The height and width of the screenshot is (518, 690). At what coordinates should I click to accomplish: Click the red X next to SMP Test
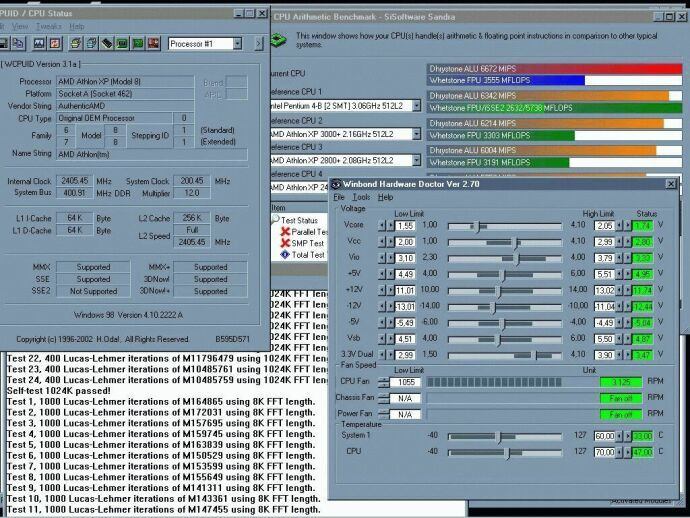[285, 242]
